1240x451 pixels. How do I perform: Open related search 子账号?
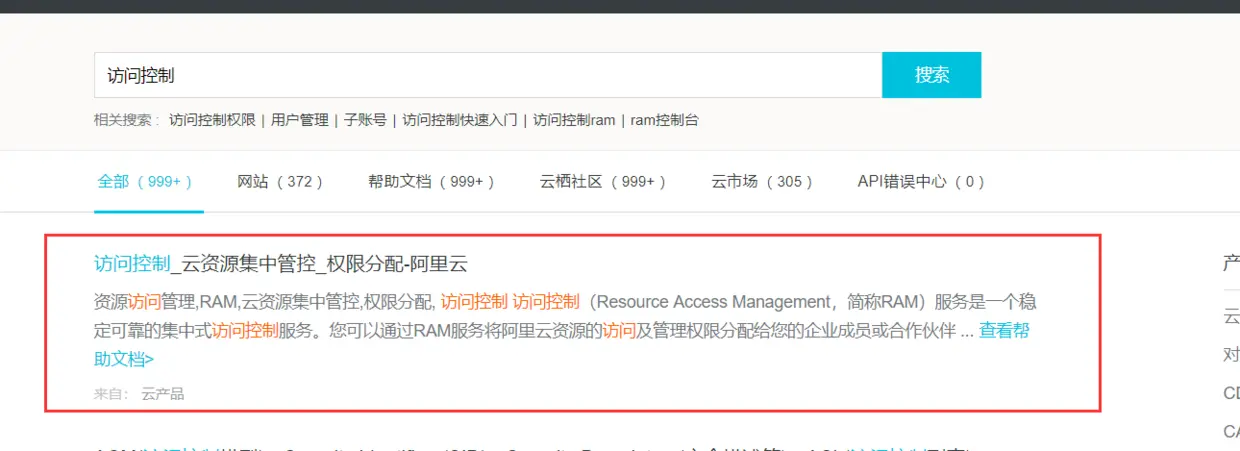pos(365,120)
